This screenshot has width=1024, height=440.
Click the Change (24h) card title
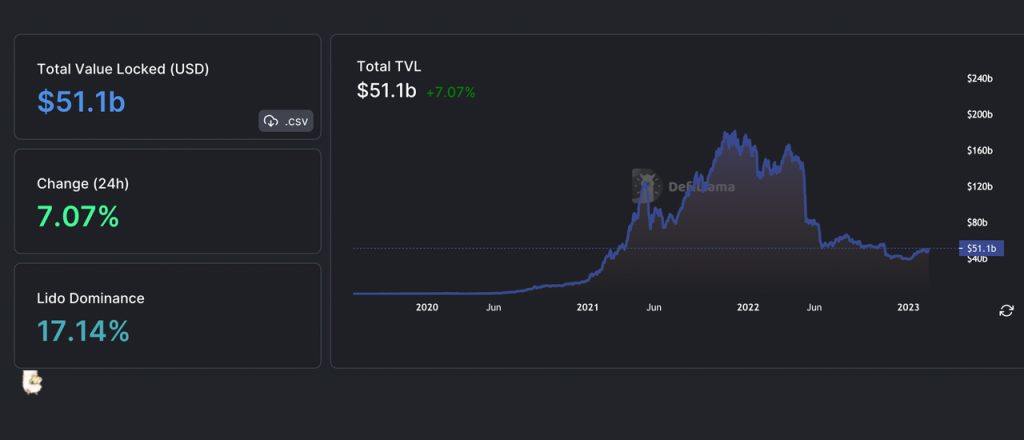83,184
